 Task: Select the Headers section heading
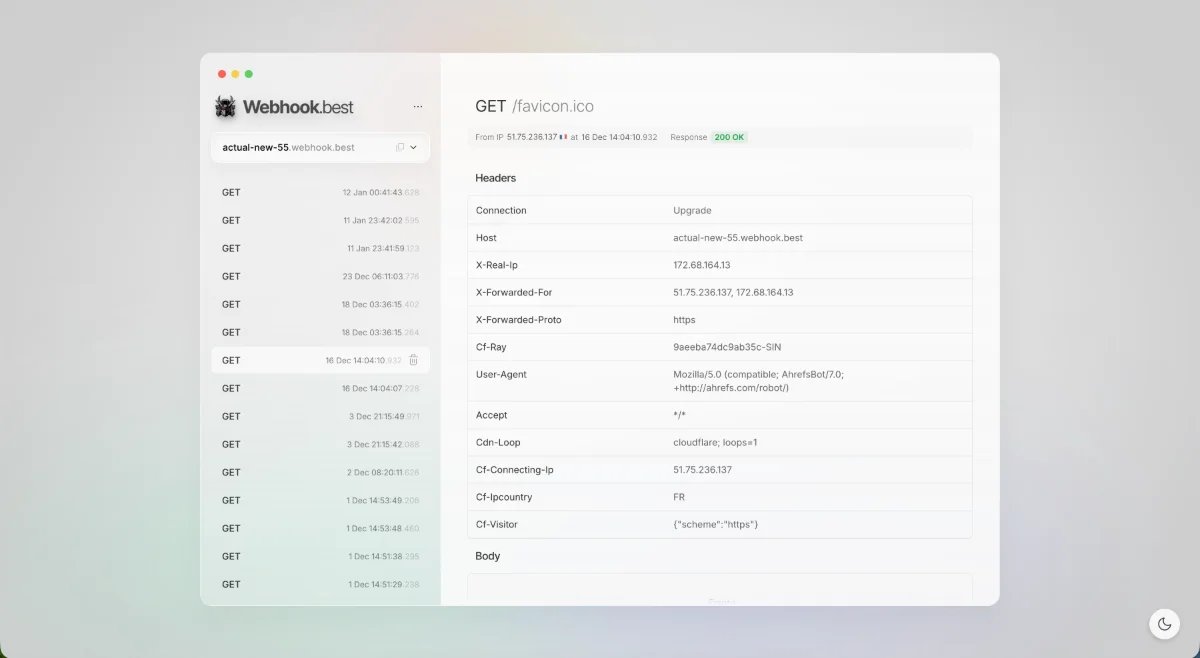(x=495, y=178)
